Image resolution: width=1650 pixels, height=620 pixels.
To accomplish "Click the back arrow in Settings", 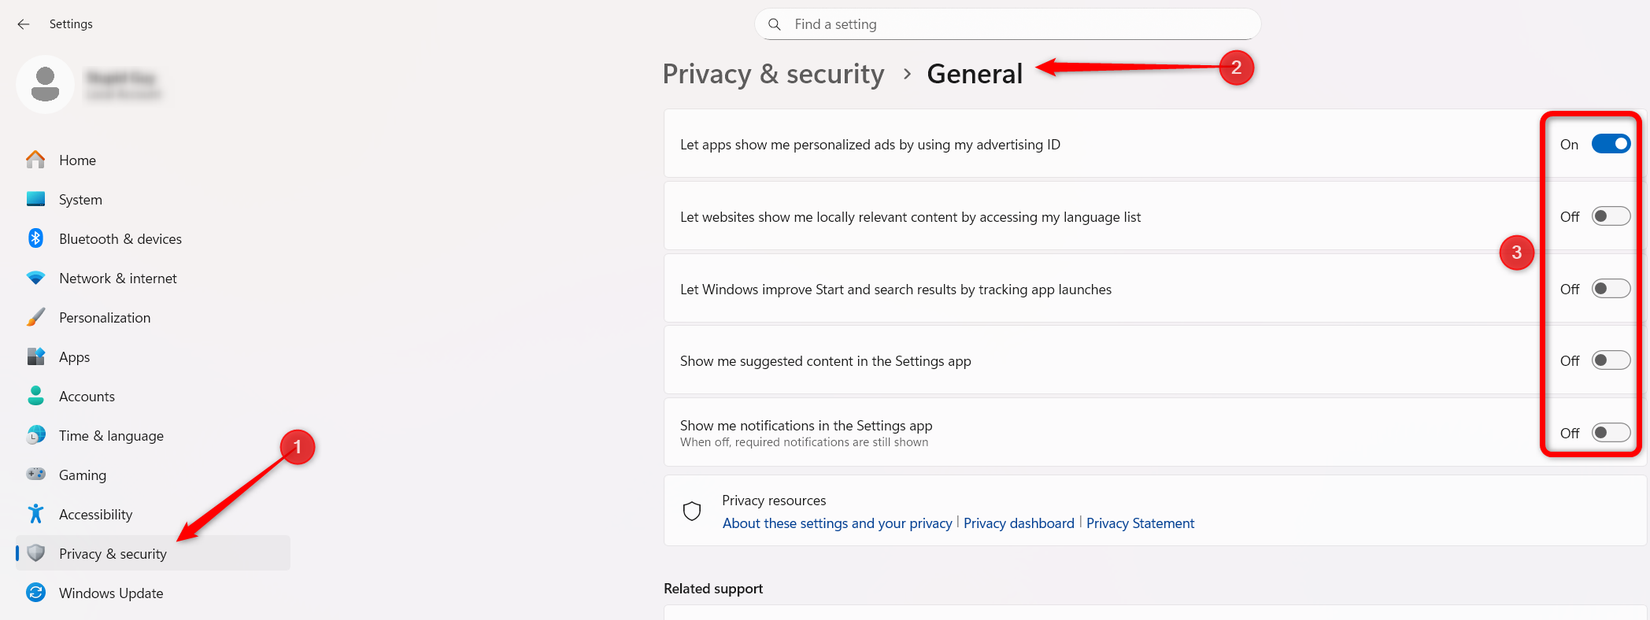I will pyautogui.click(x=22, y=23).
